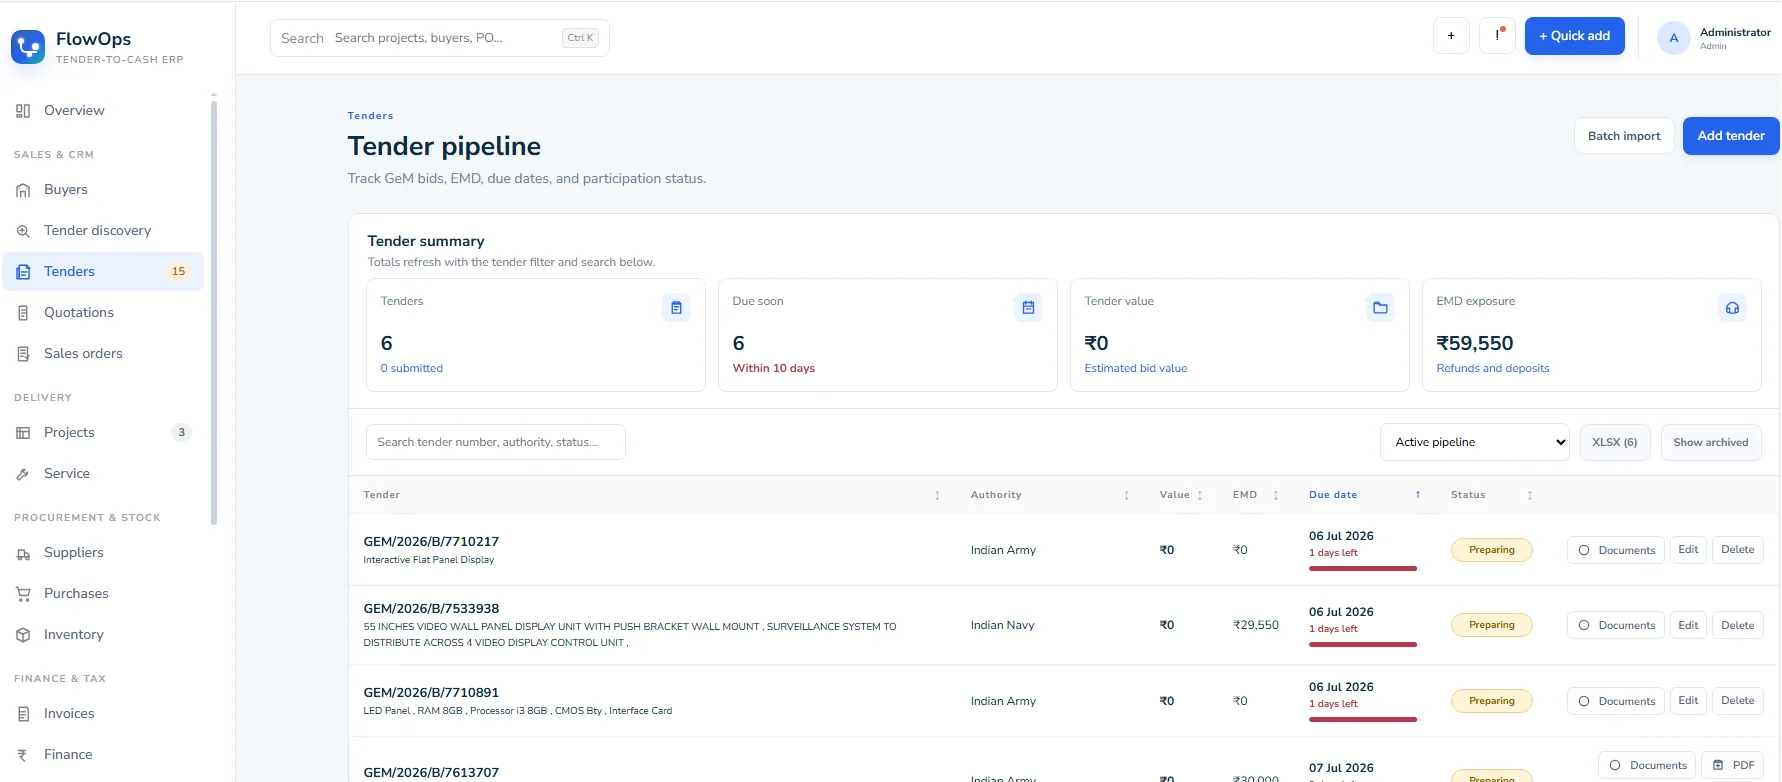Open the Overview dashboard icon

point(23,111)
